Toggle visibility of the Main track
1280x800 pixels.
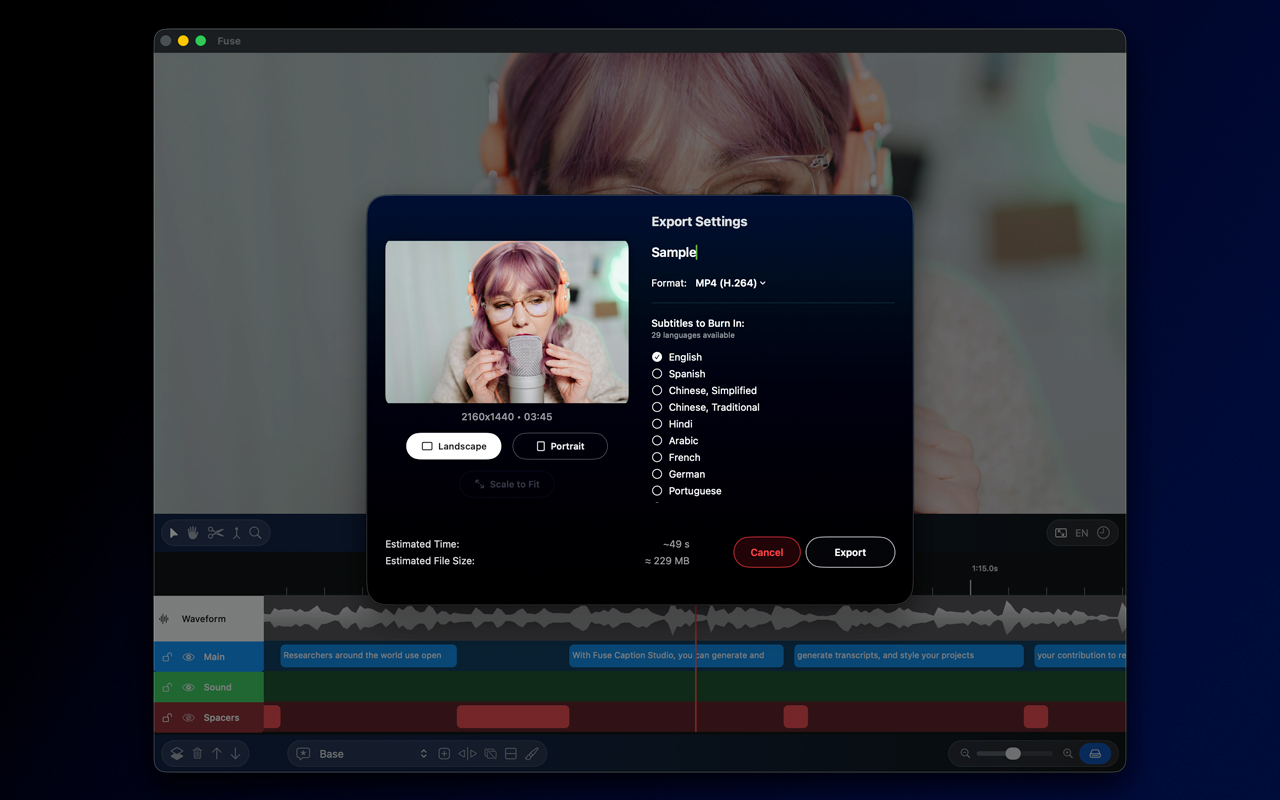[188, 657]
